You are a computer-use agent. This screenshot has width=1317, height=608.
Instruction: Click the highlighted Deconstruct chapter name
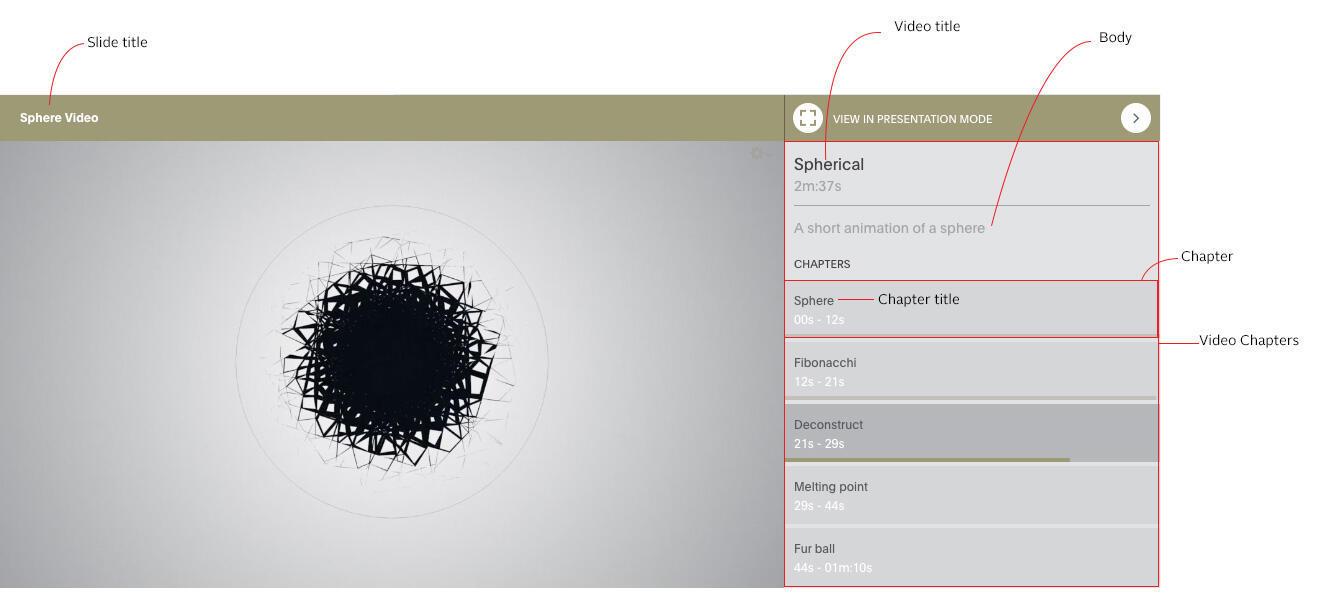[828, 425]
